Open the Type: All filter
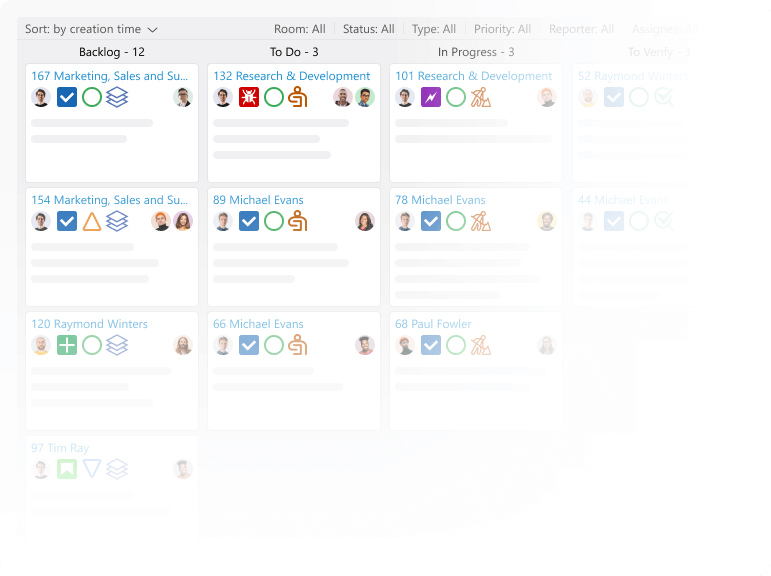Image resolution: width=771 pixels, height=576 pixels. 434,29
